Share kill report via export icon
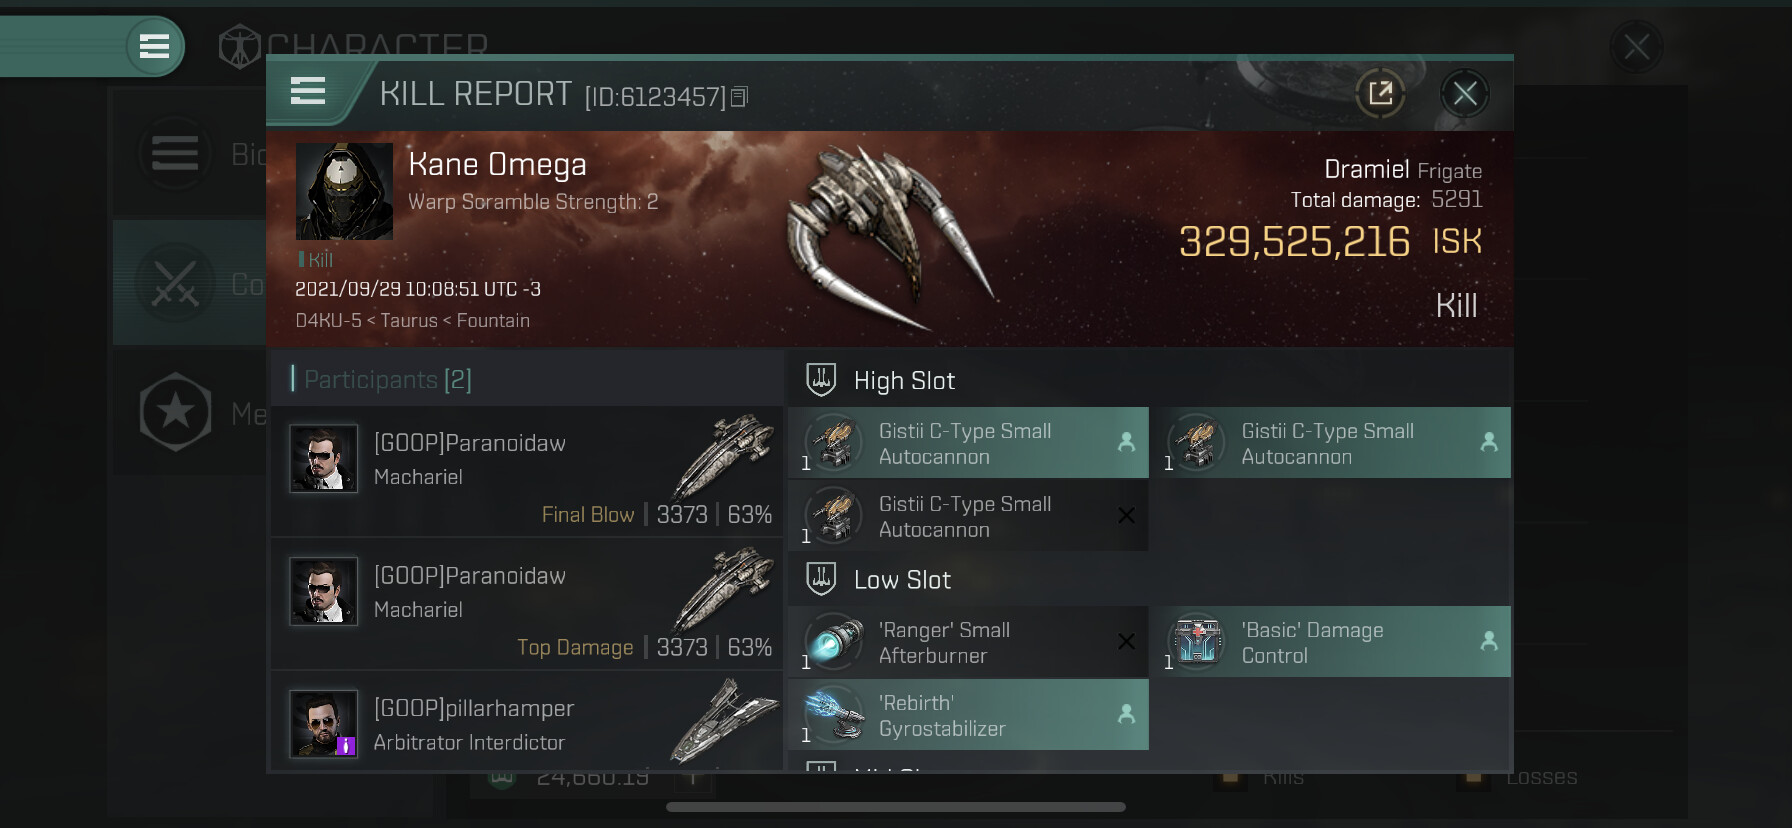1792x828 pixels. (x=1381, y=94)
